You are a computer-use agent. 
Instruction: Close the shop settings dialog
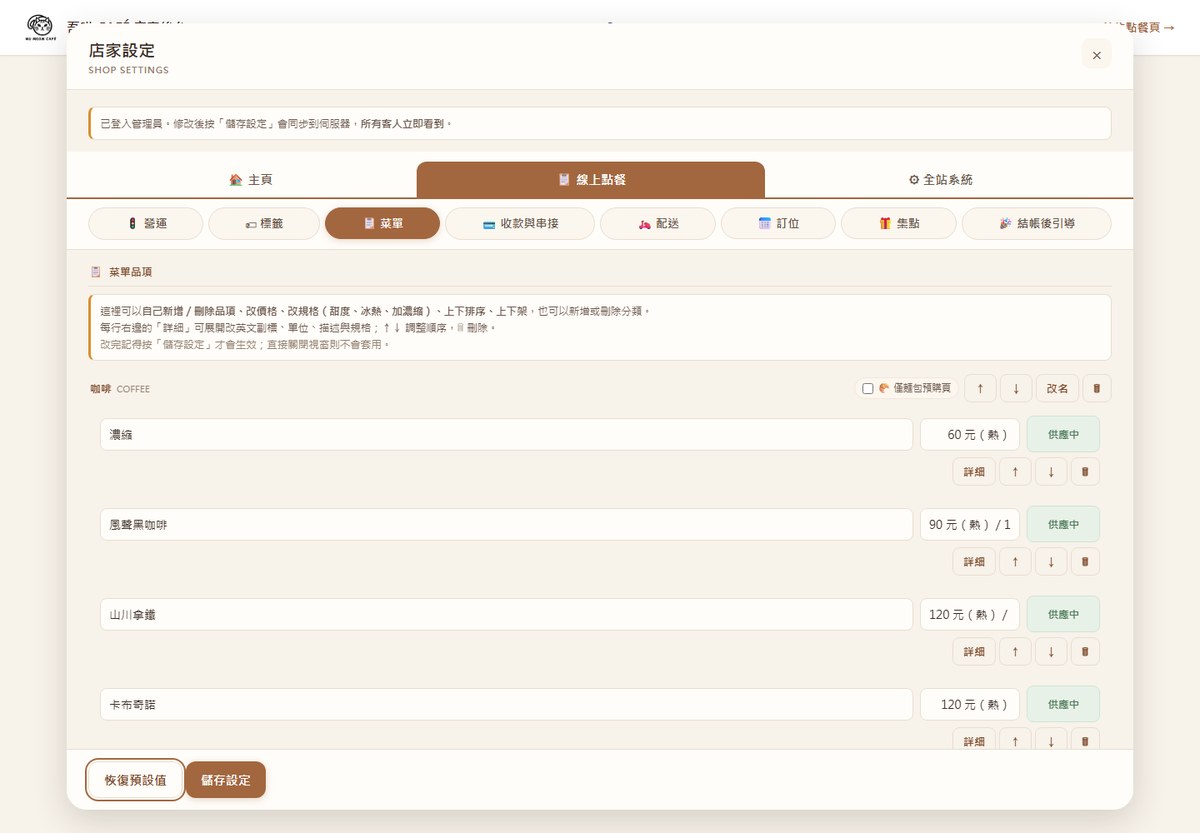pos(1096,55)
